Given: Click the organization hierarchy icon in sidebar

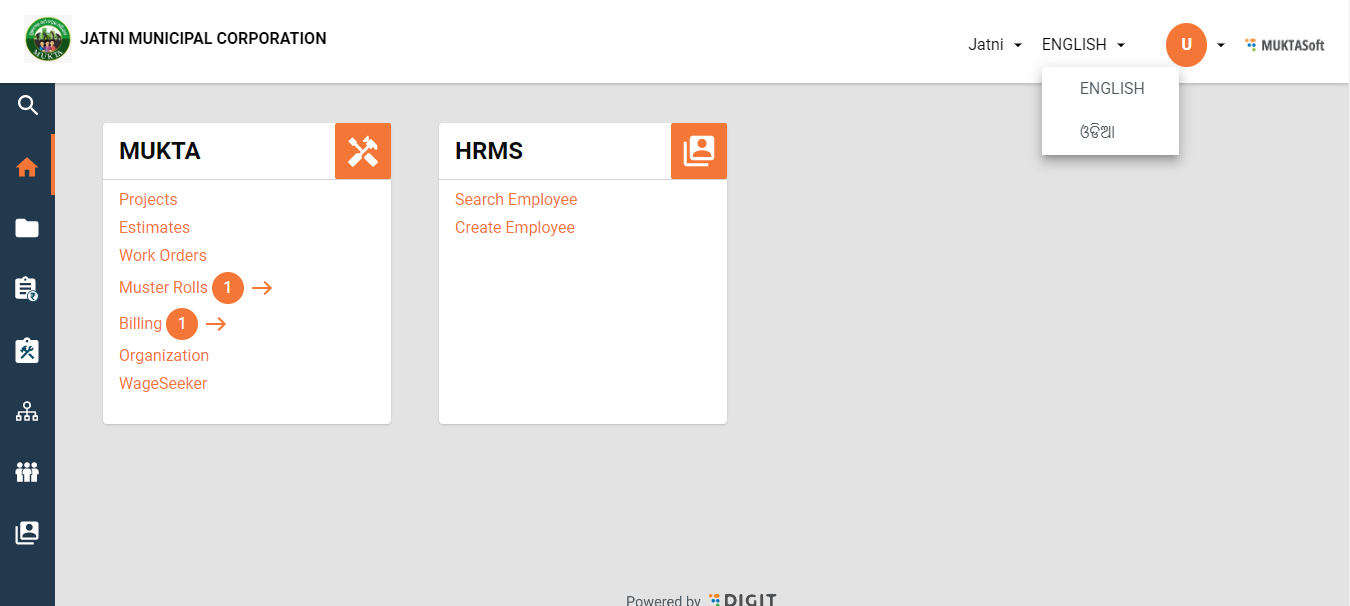Looking at the screenshot, I should point(27,411).
